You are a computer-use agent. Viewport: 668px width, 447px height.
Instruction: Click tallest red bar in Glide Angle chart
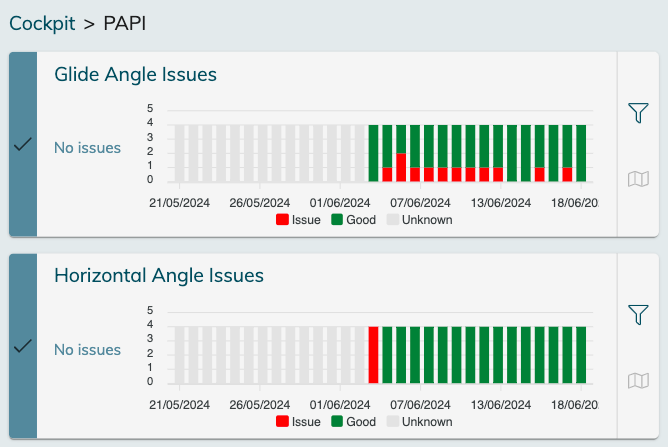click(401, 167)
